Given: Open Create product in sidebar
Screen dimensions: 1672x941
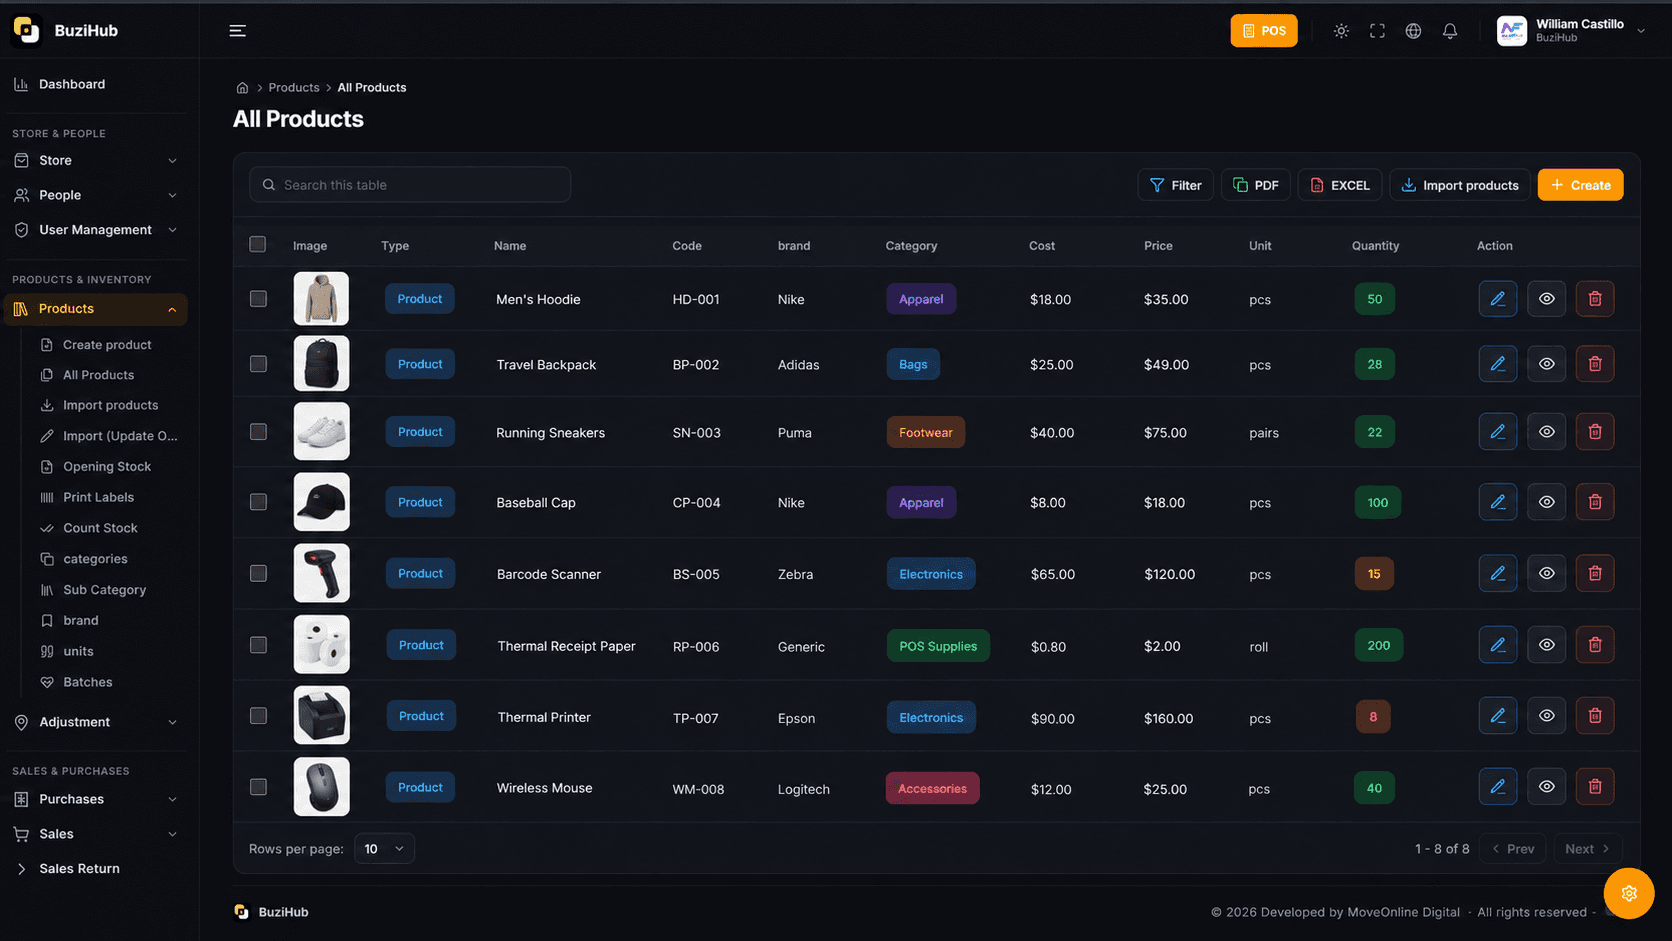Looking at the screenshot, I should click(107, 345).
